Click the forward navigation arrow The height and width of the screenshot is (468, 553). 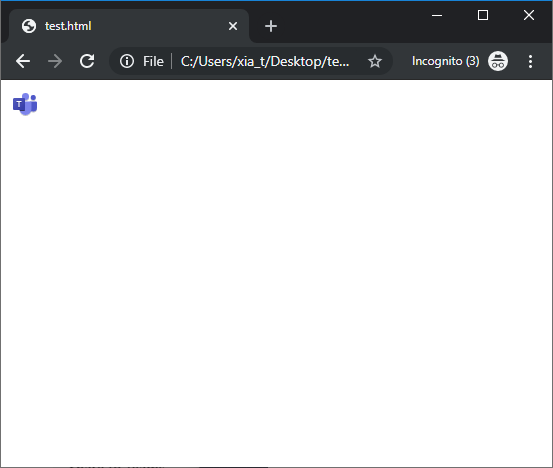click(55, 61)
